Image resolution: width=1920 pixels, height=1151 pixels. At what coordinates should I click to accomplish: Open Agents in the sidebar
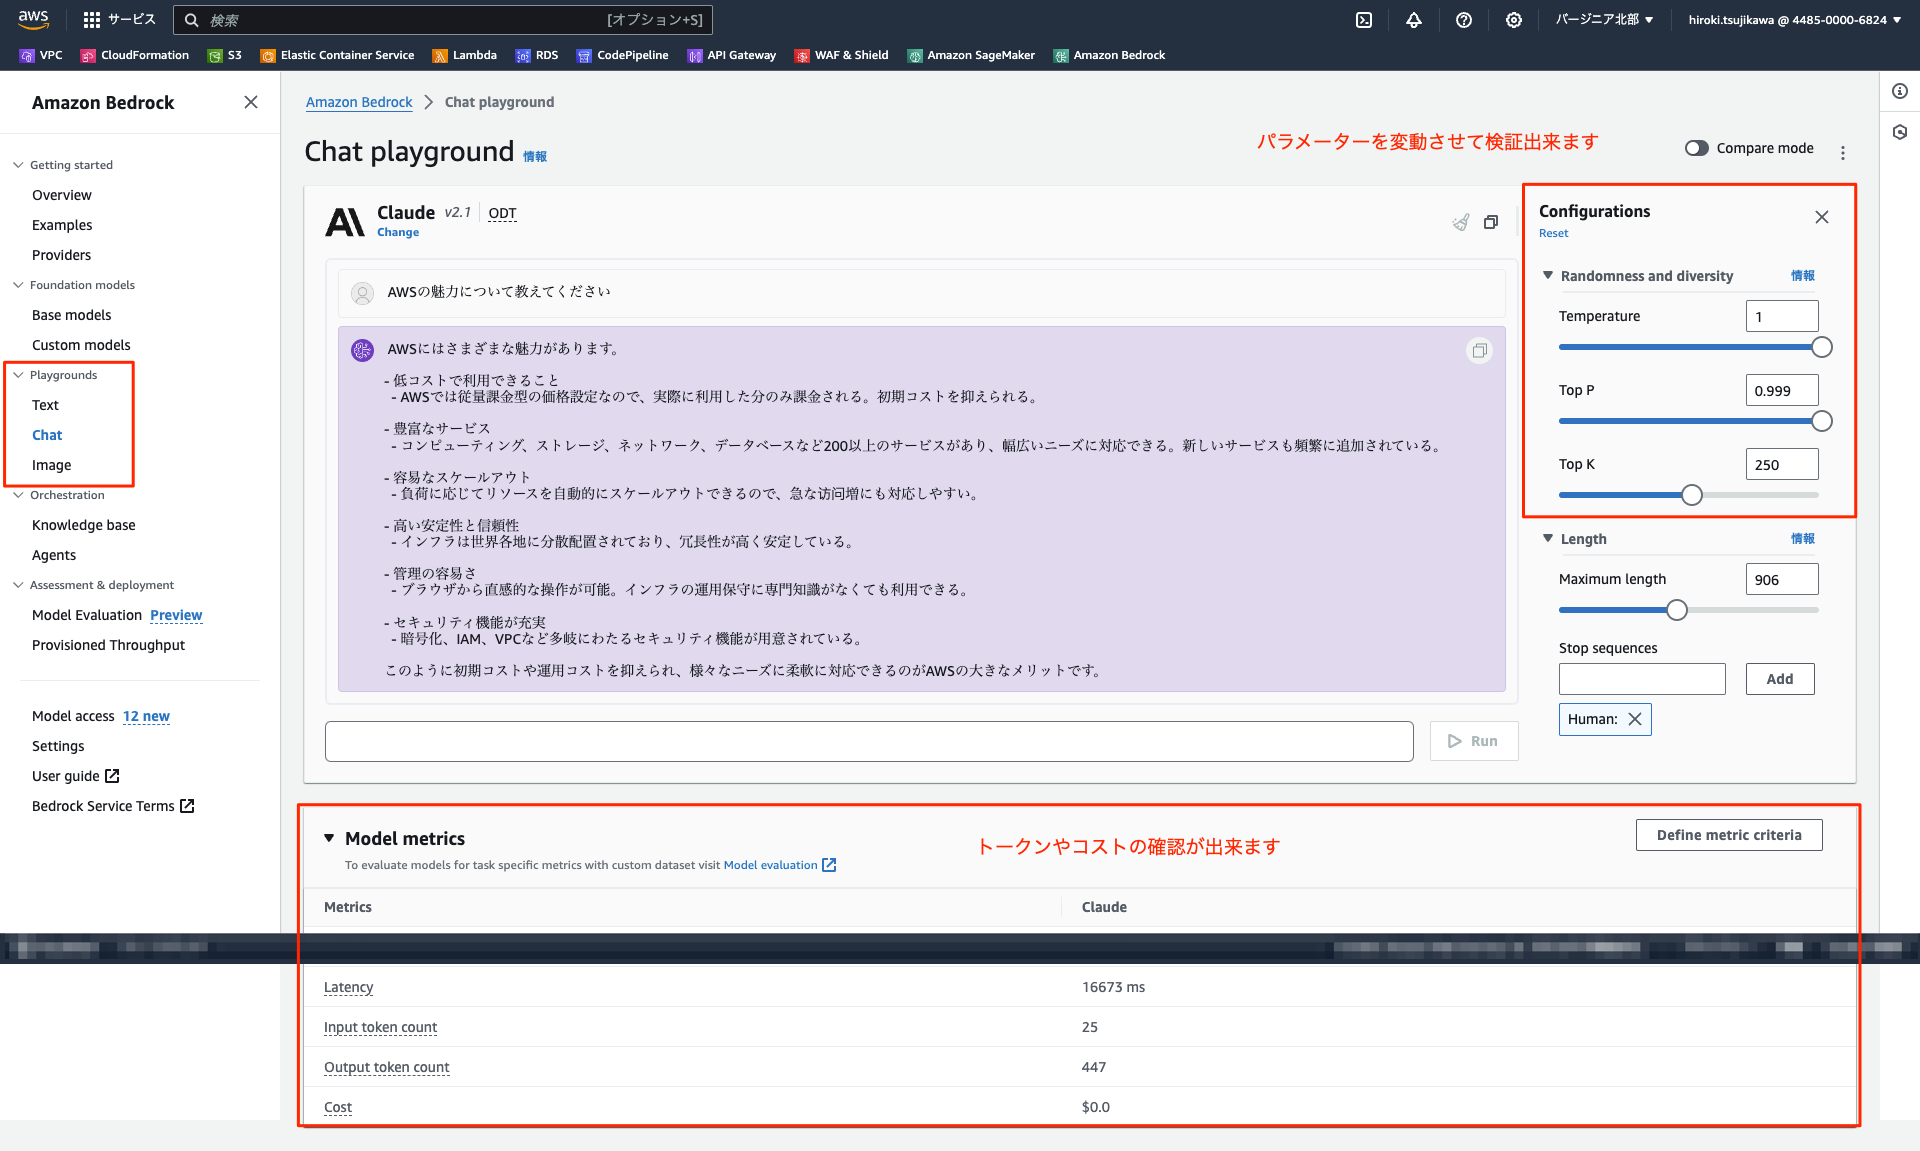[x=54, y=555]
